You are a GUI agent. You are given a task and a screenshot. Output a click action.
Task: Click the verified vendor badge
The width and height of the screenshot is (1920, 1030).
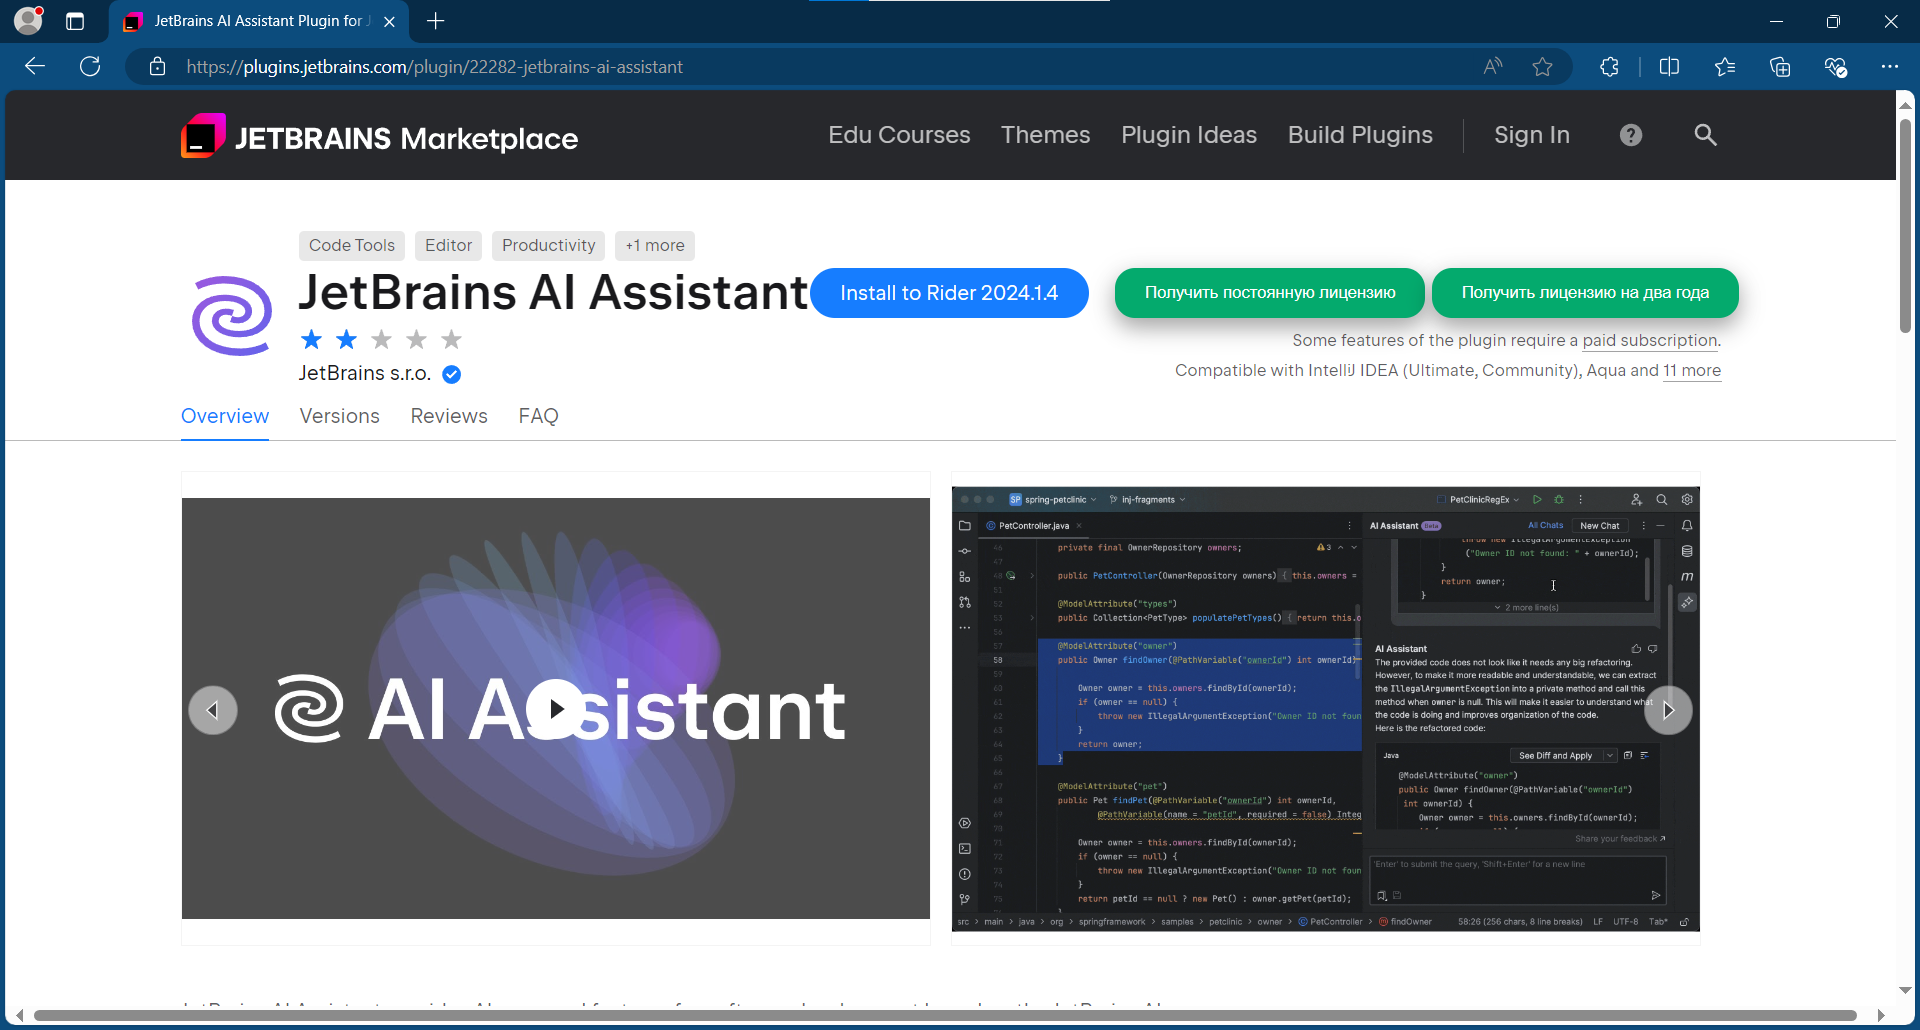pos(452,374)
